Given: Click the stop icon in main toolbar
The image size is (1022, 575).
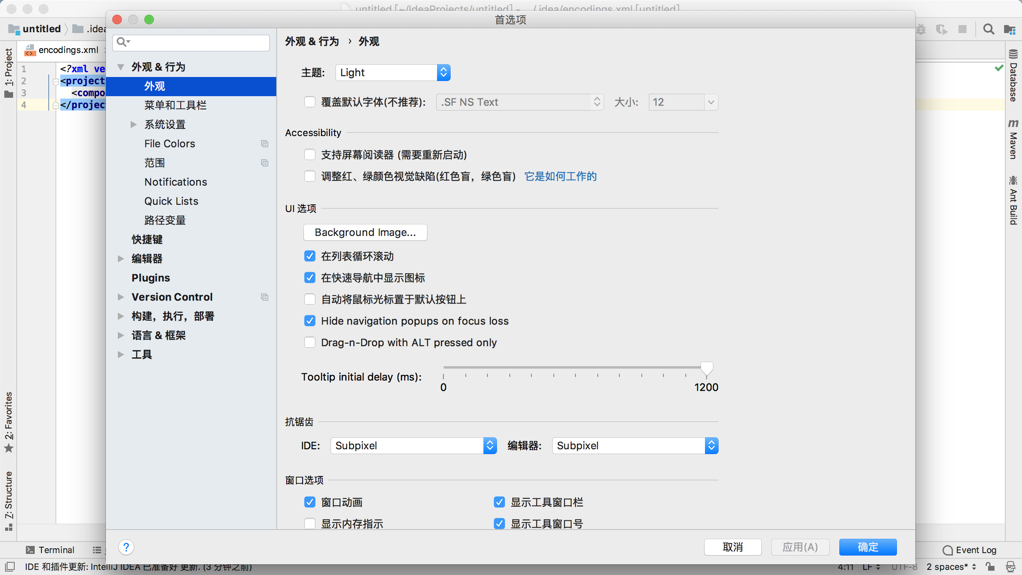Looking at the screenshot, I should (x=962, y=29).
